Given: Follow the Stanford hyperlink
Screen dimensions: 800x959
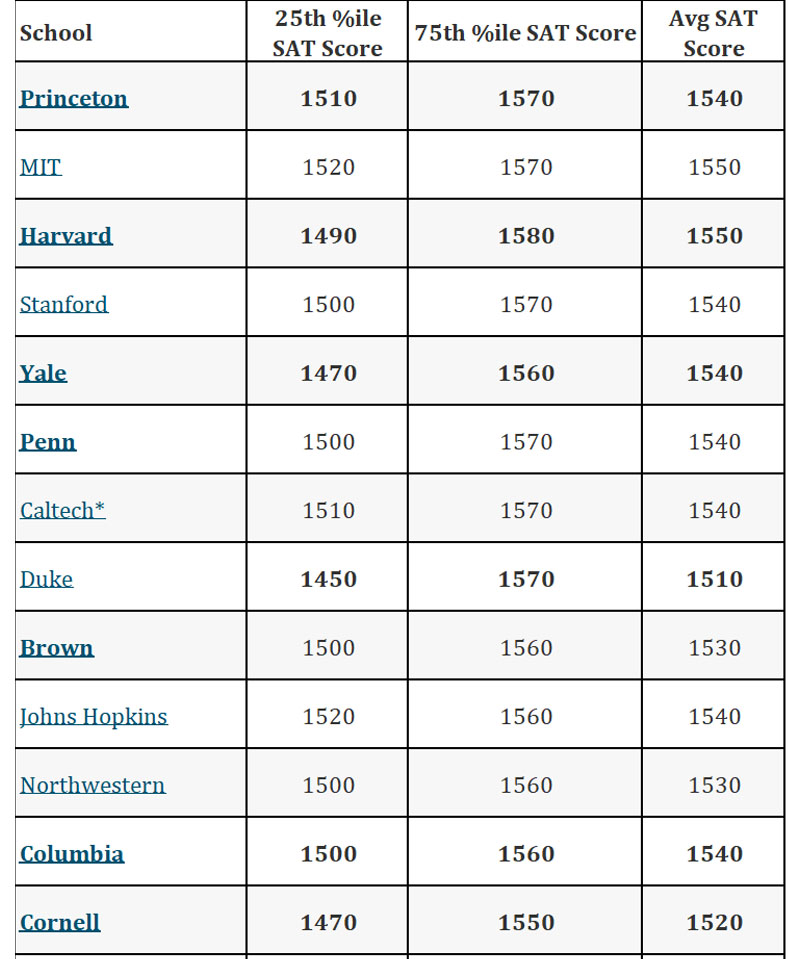Looking at the screenshot, I should 64,304.
